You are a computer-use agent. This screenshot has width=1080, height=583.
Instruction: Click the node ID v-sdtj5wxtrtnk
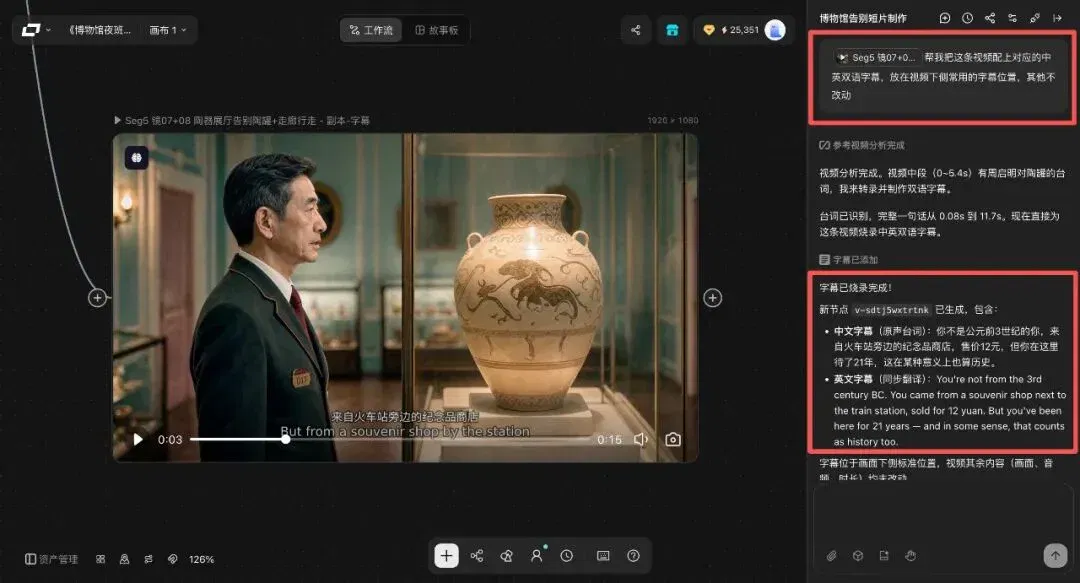coord(891,310)
